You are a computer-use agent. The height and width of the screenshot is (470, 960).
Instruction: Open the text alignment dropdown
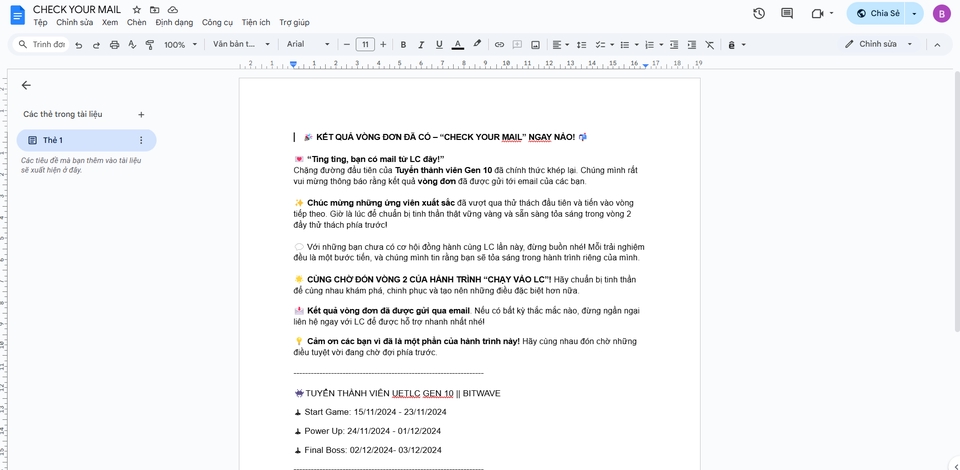pos(561,45)
